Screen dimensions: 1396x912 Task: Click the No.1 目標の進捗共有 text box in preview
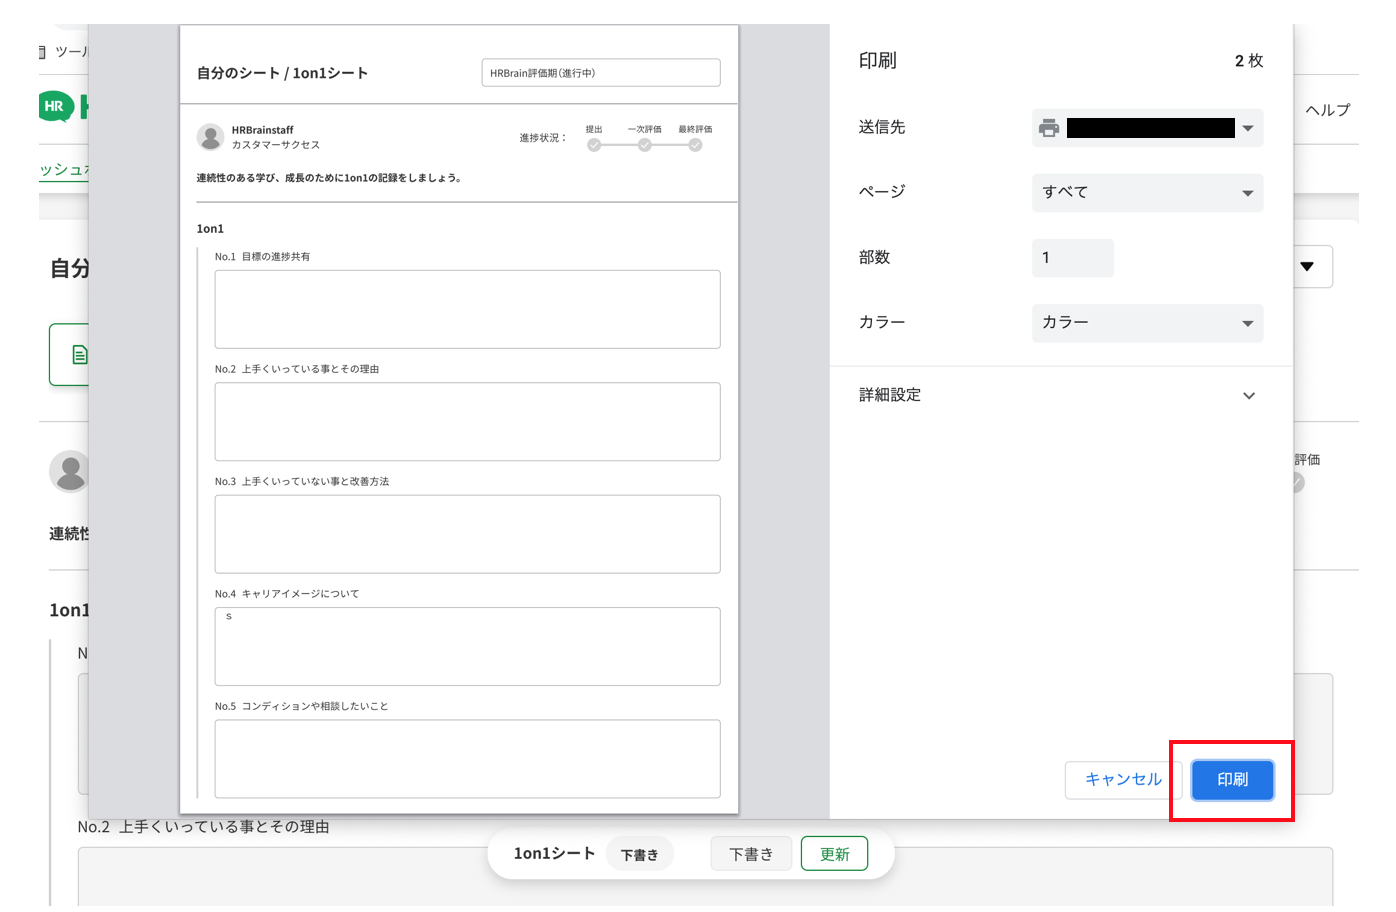[x=467, y=309]
